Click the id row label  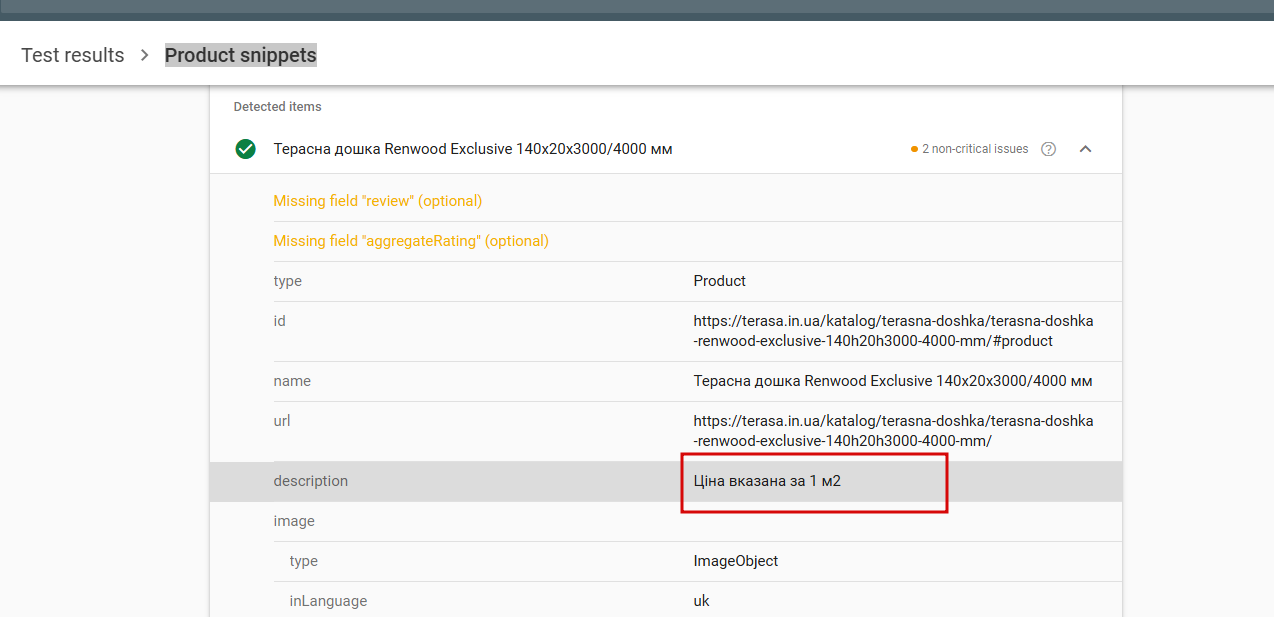pyautogui.click(x=279, y=321)
